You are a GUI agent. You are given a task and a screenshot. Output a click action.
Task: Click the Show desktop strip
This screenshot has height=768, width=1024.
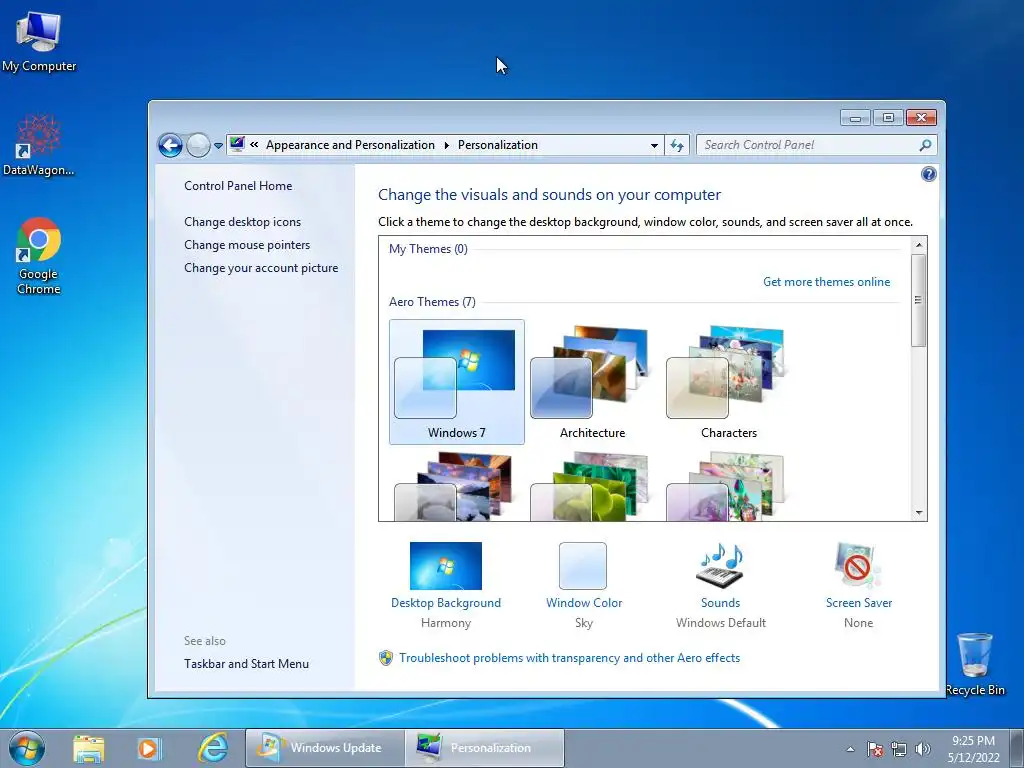tap(1017, 748)
